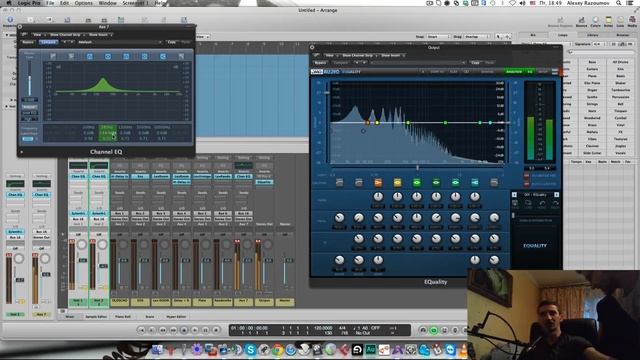Click EQuality's last grey filter band icon
640x360 pixels.
[494, 182]
